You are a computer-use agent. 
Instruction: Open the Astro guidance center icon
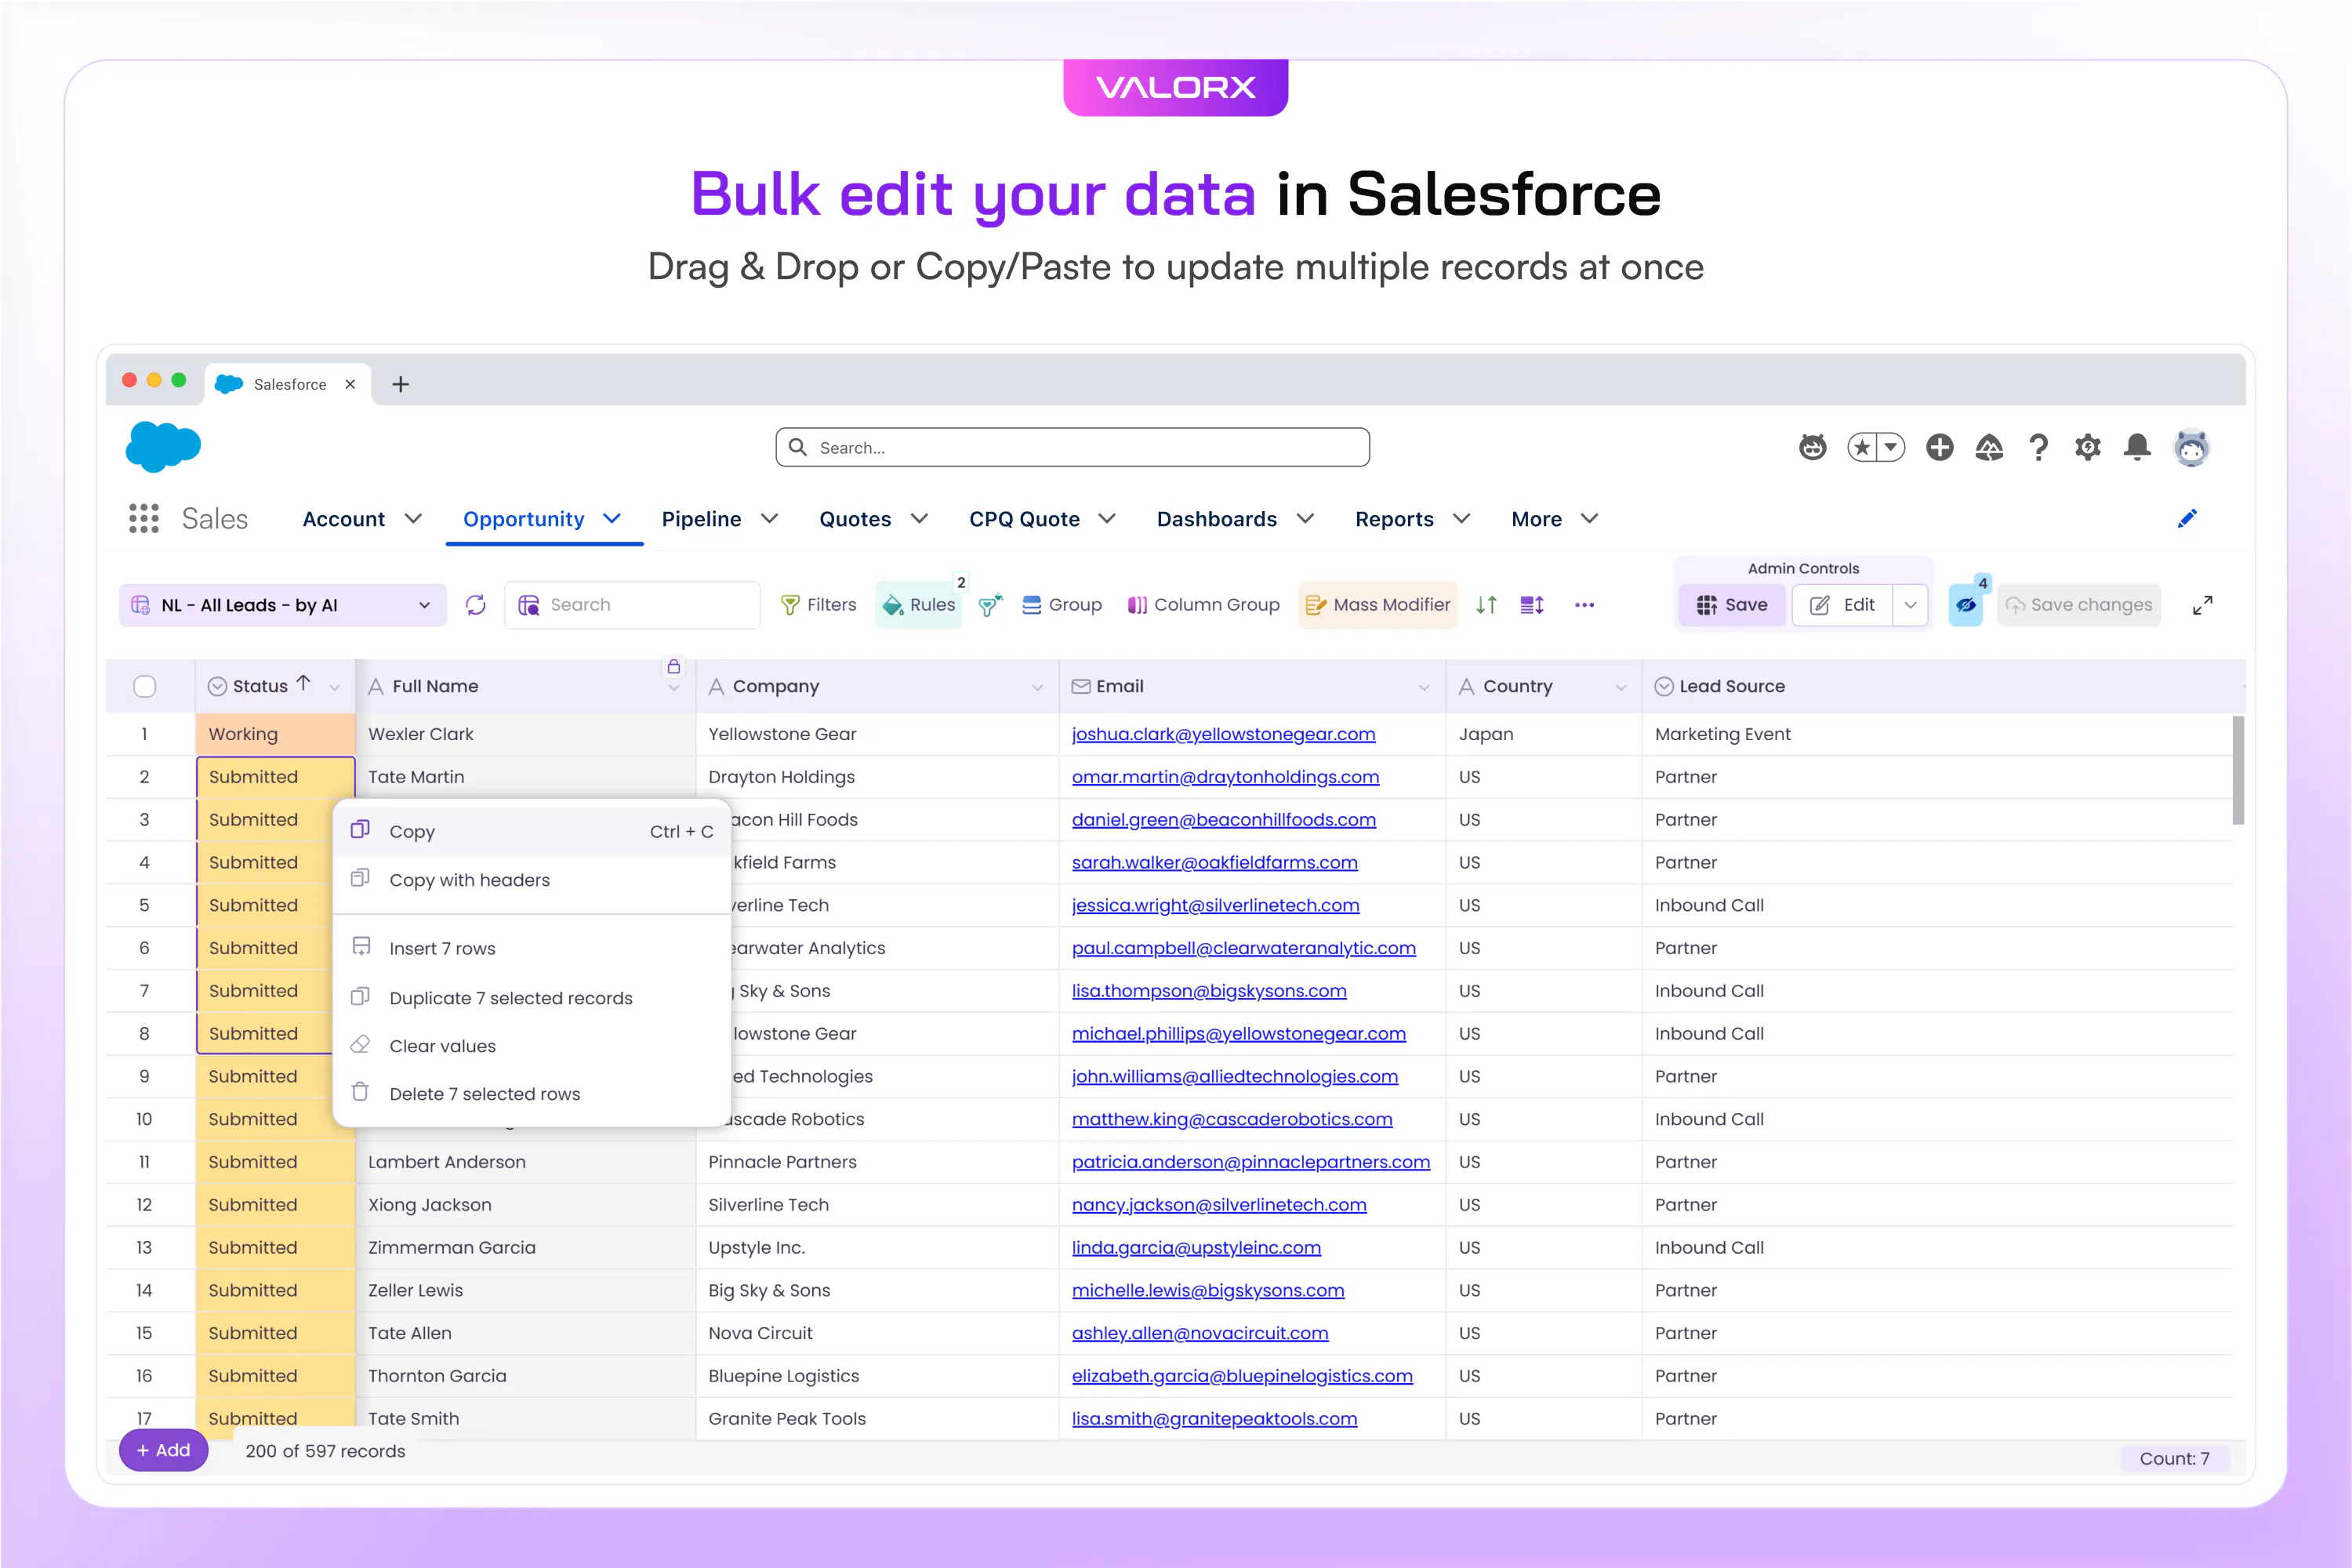point(1812,447)
